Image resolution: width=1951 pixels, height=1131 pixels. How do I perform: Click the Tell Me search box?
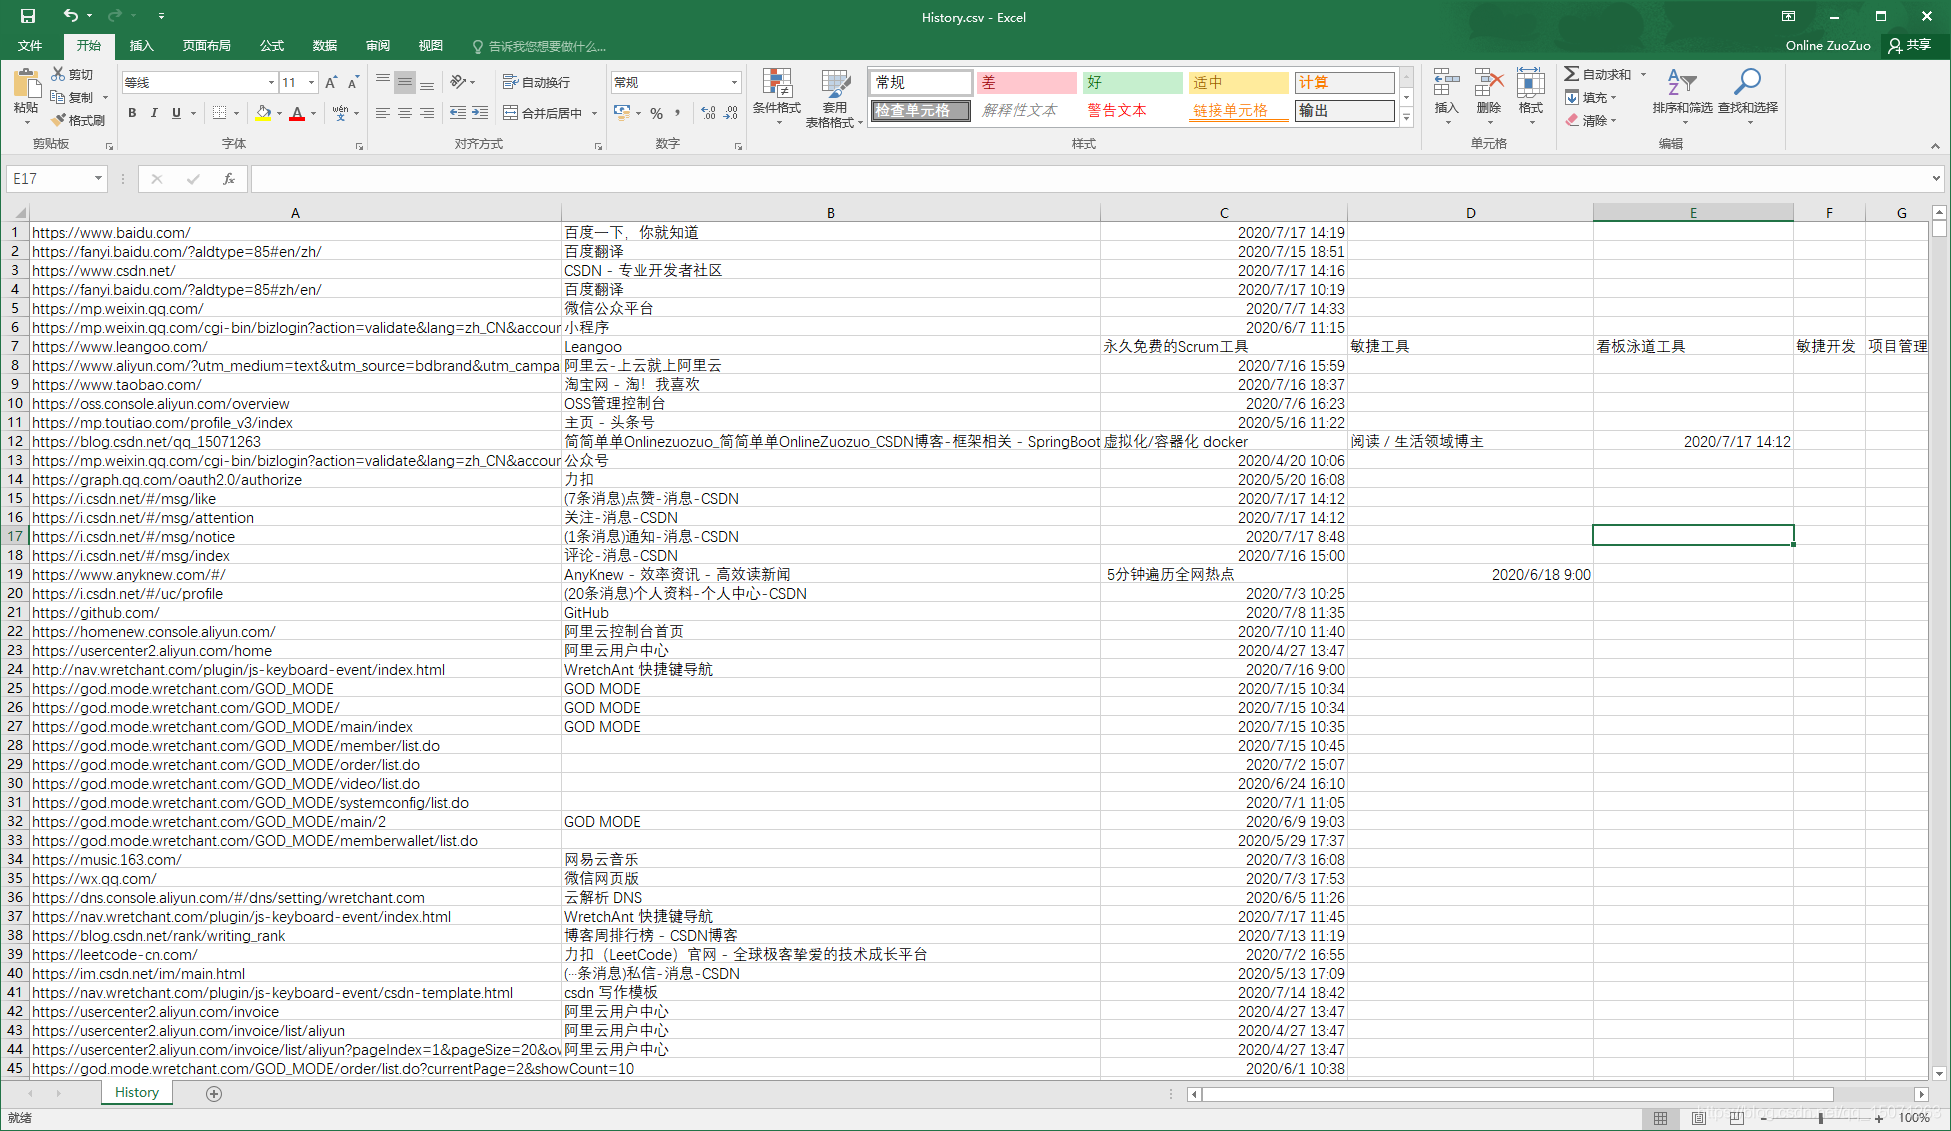tap(540, 46)
